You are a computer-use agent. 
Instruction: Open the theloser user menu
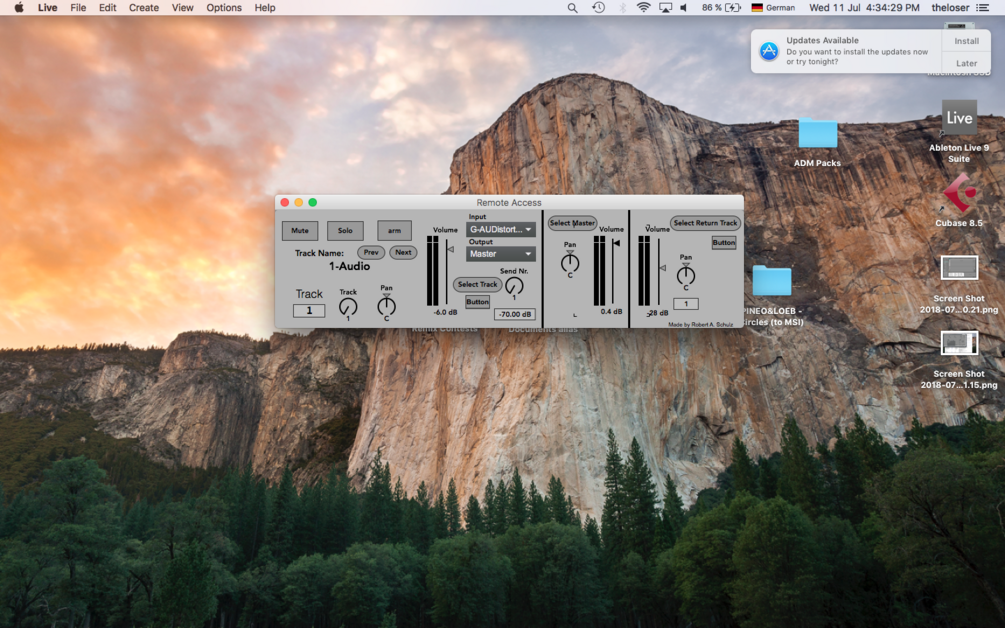pyautogui.click(x=950, y=8)
